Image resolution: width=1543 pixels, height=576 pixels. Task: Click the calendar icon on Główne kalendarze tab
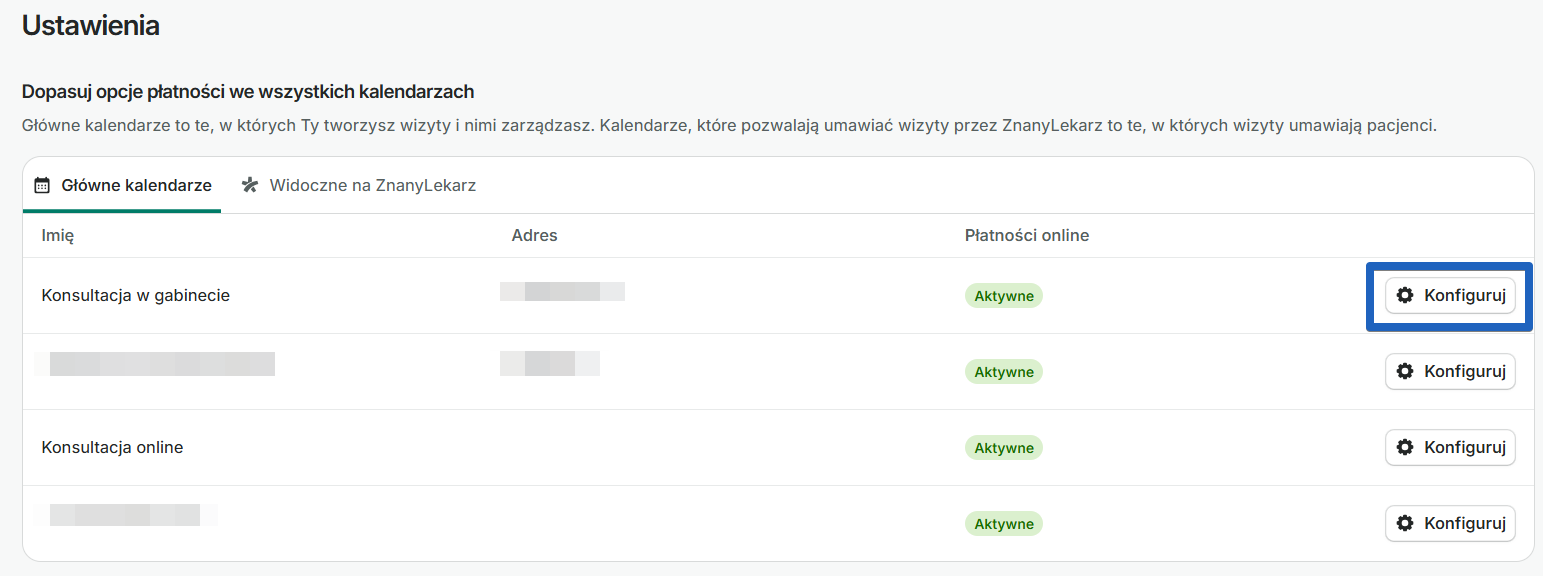coord(42,185)
